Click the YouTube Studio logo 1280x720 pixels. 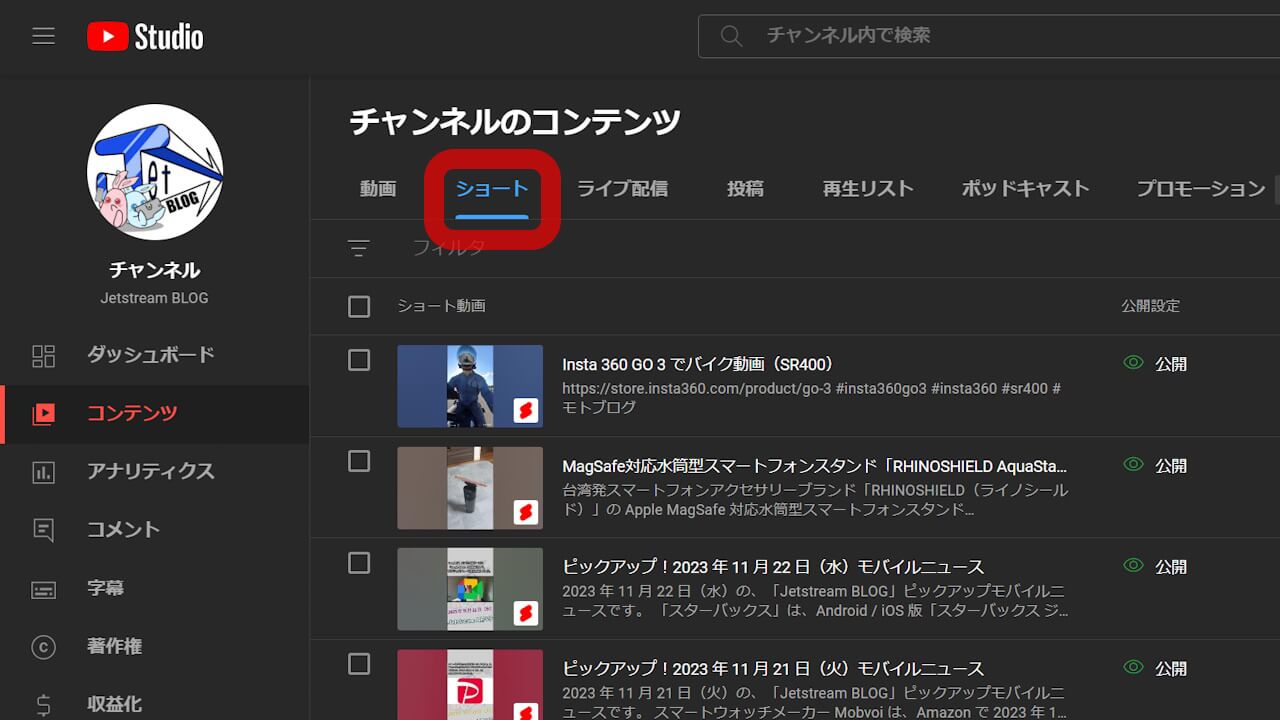click(x=144, y=36)
